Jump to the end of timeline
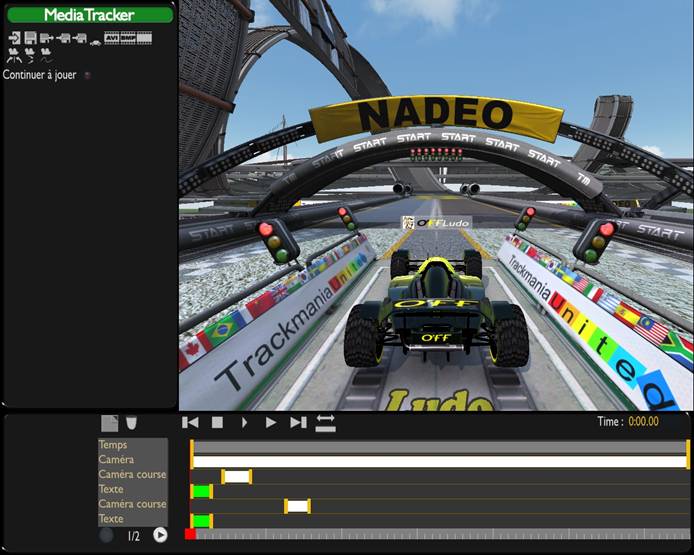 298,423
